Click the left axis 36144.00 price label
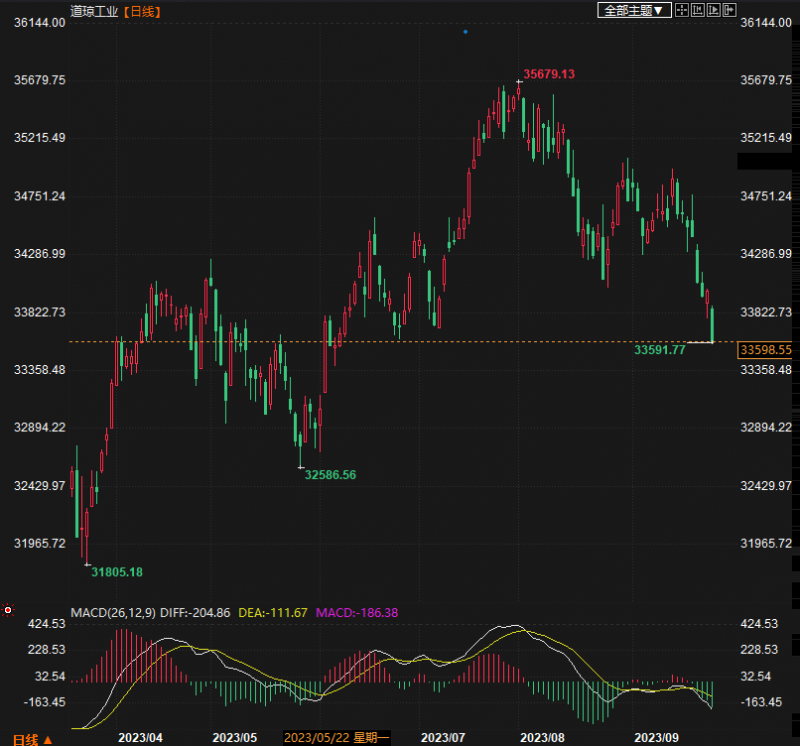The height and width of the screenshot is (746, 800). pos(40,22)
